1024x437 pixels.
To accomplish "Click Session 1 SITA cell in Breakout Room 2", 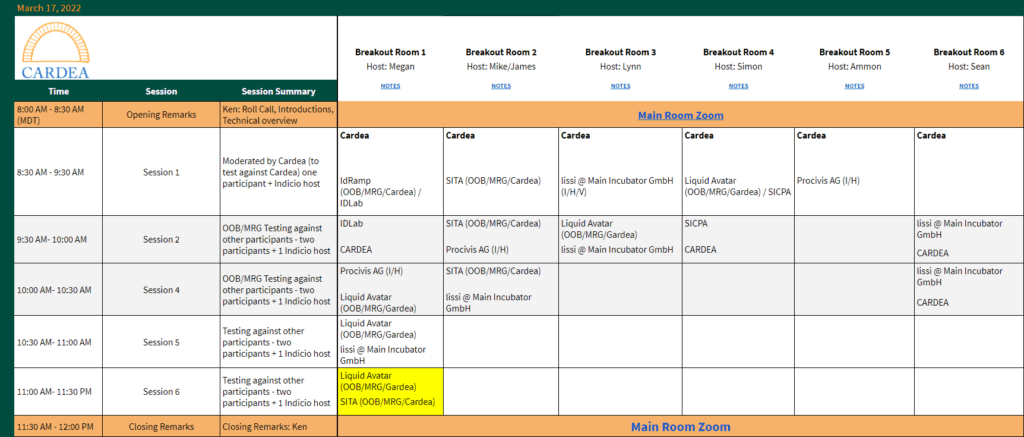I will [x=501, y=172].
